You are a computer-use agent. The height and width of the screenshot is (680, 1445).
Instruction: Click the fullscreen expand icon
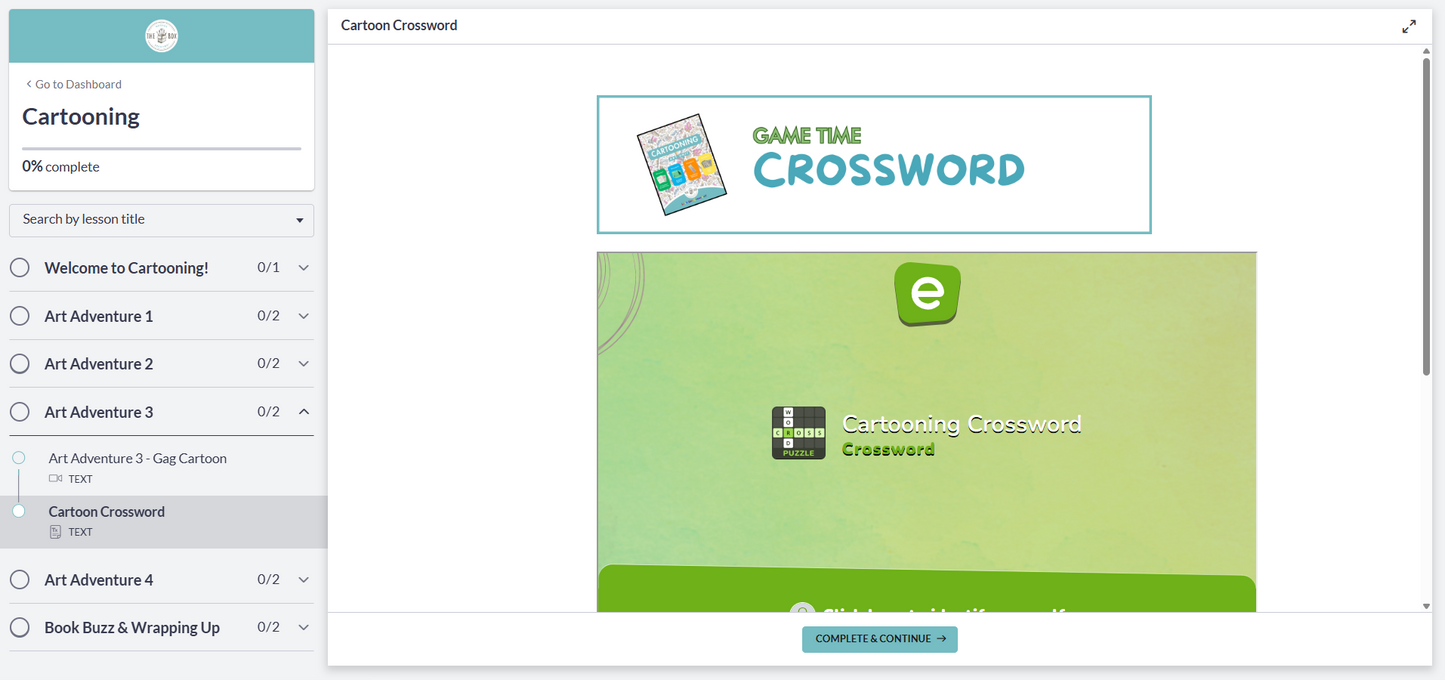tap(1408, 27)
